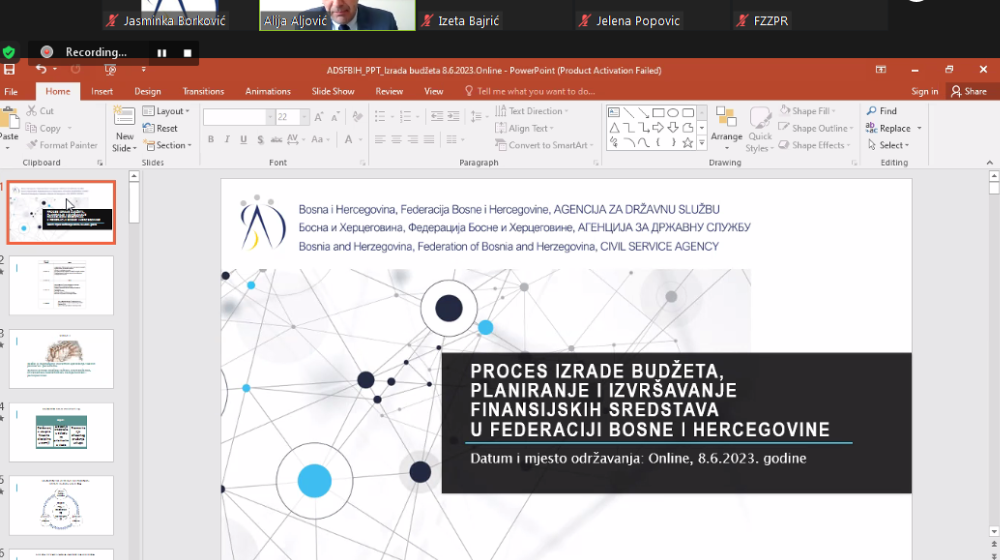The height and width of the screenshot is (560, 1000).
Task: Click Convert to SmartArt
Action: tap(545, 145)
